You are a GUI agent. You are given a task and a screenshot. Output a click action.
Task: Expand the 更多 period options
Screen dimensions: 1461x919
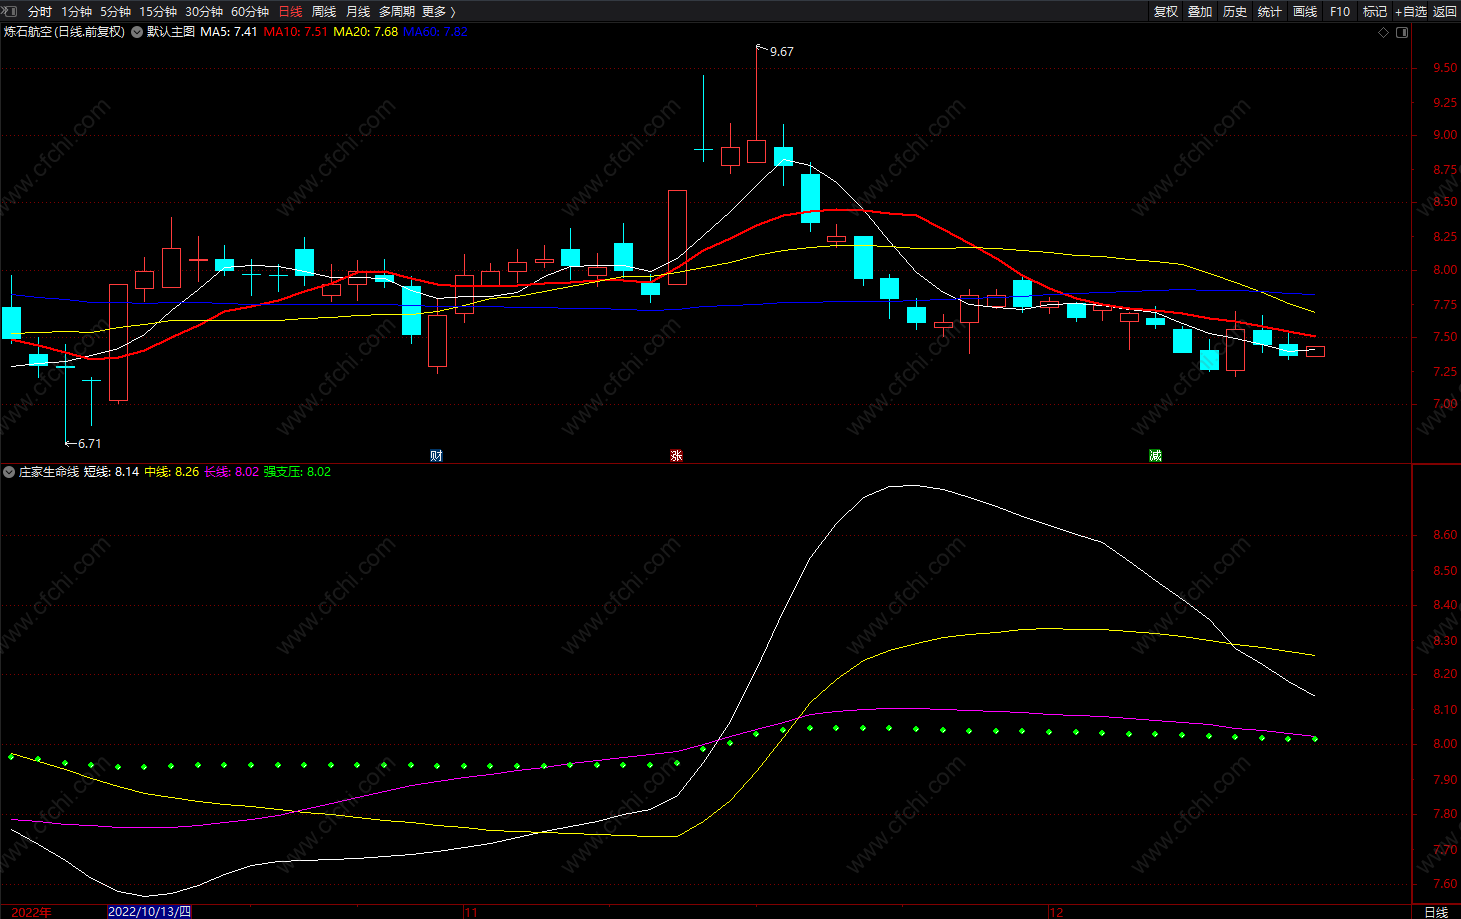pyautogui.click(x=439, y=11)
